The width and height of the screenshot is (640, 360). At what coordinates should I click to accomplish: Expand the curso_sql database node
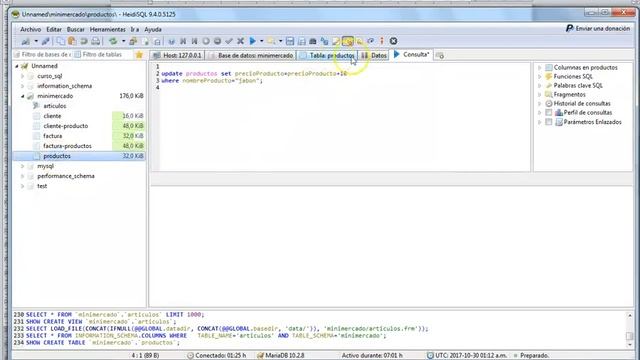22,76
